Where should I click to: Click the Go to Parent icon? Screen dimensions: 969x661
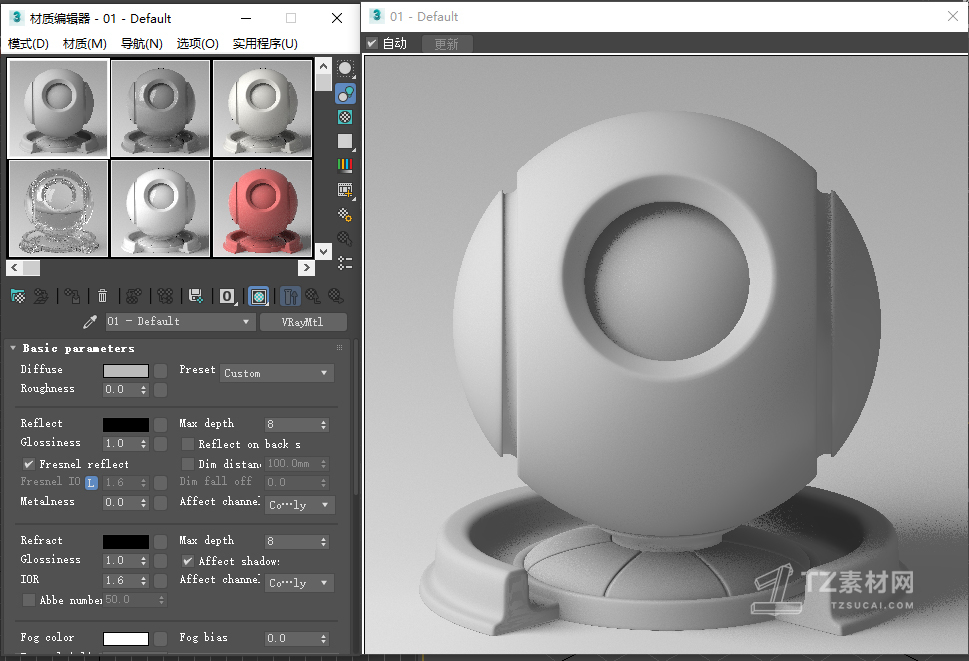point(312,296)
